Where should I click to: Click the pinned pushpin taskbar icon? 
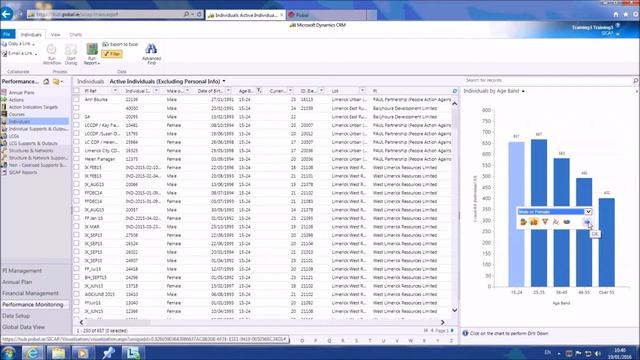[108, 353]
